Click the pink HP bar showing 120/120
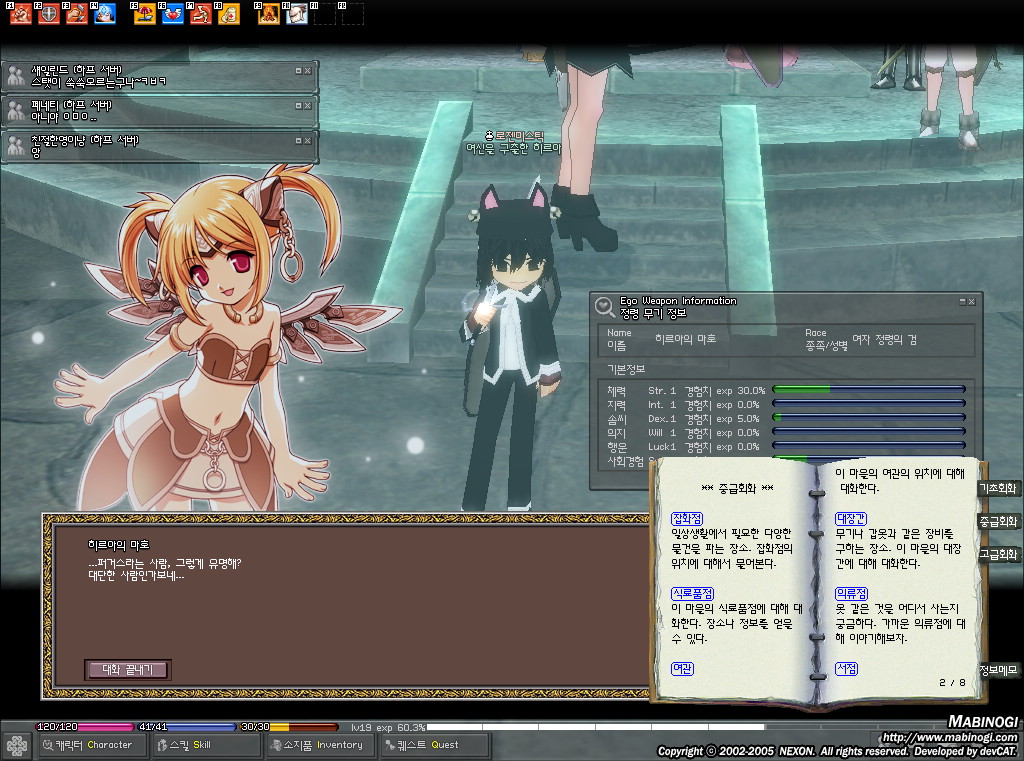The width and height of the screenshot is (1024, 761). pos(85,726)
